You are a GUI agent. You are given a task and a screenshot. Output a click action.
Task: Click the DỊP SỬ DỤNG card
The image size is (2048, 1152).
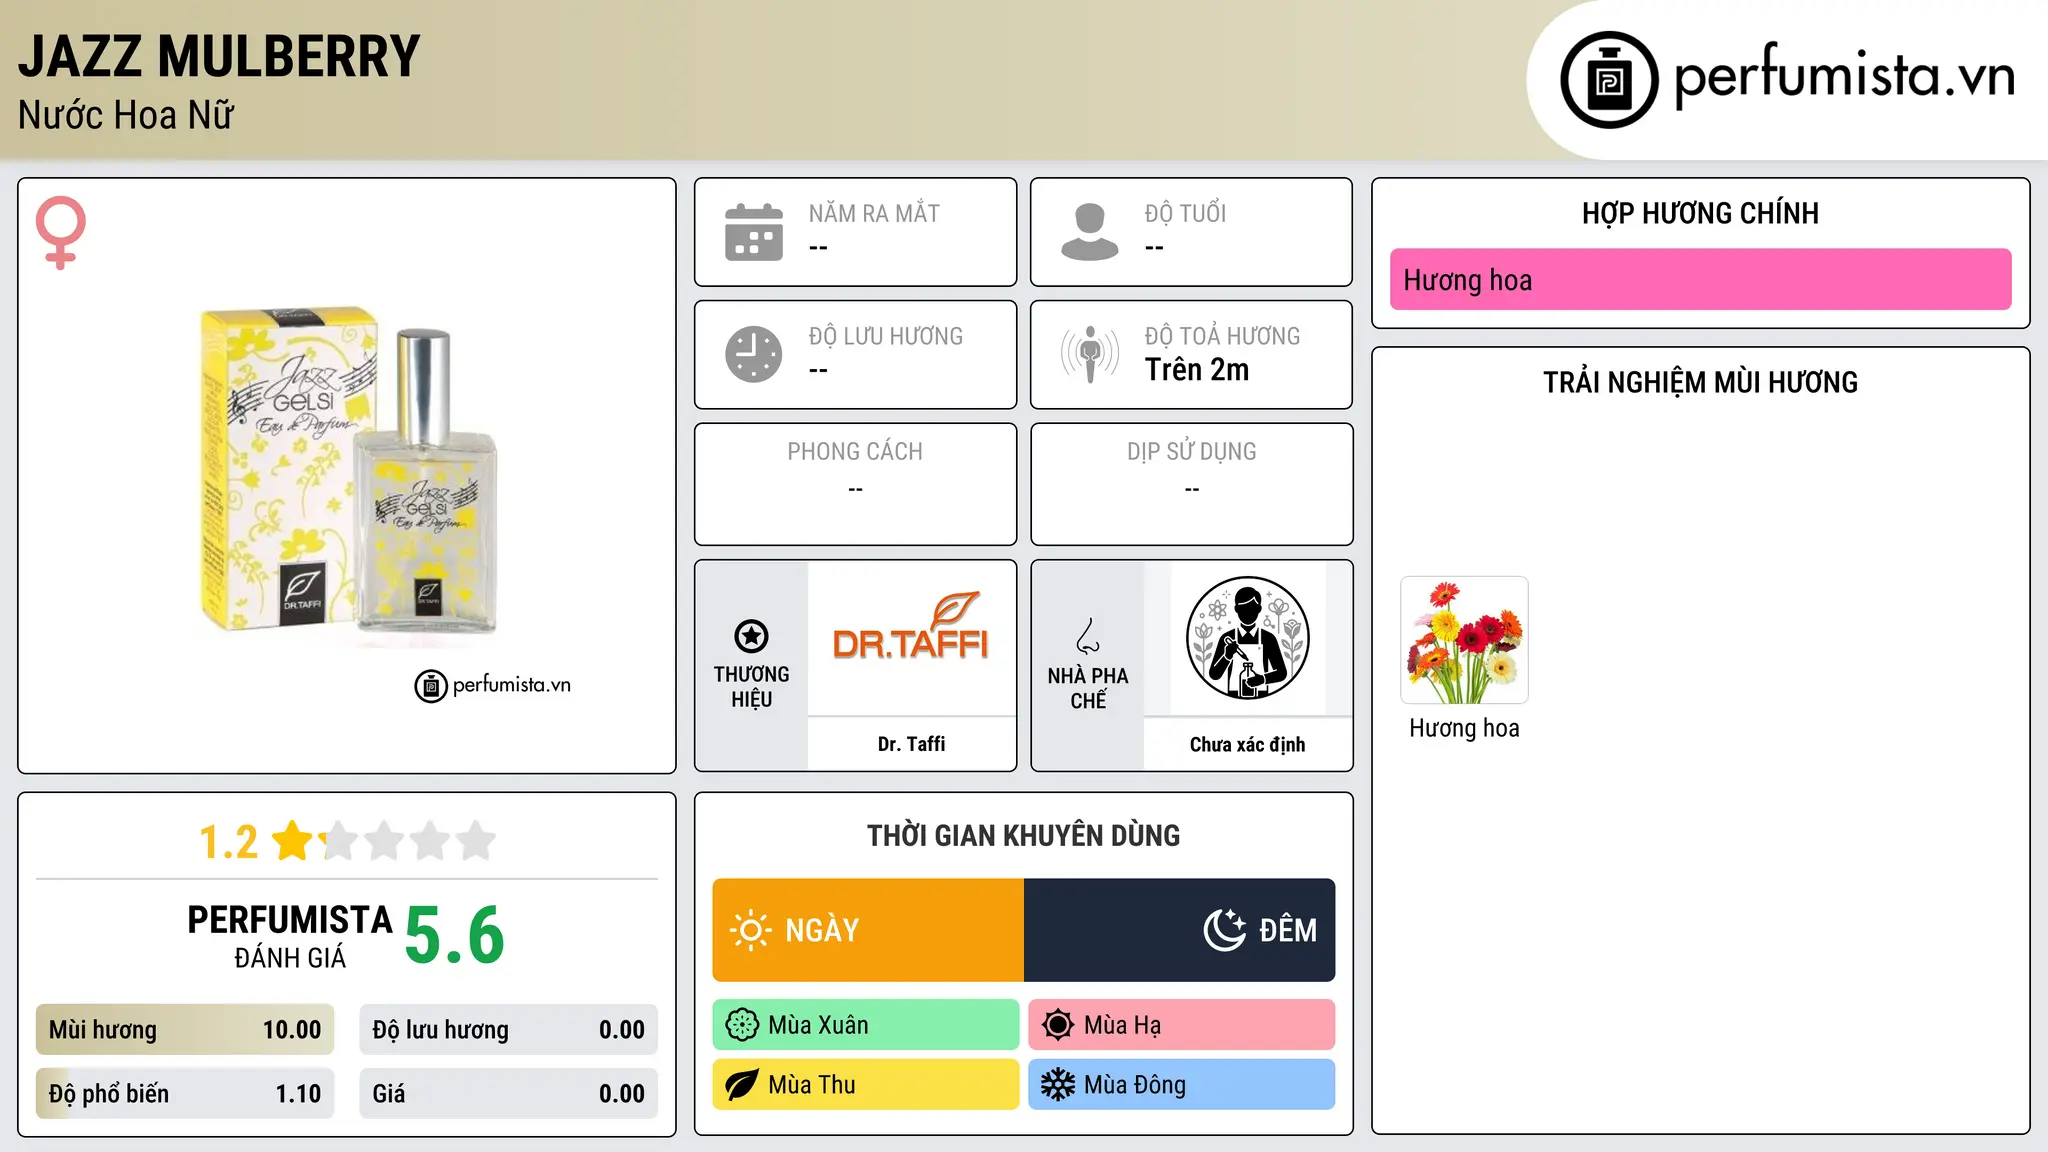[x=1191, y=484]
